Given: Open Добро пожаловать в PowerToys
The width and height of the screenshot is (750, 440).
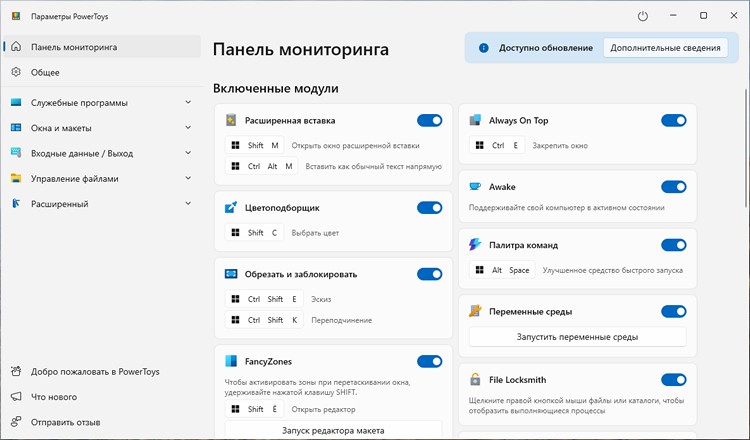Looking at the screenshot, I should (102, 372).
